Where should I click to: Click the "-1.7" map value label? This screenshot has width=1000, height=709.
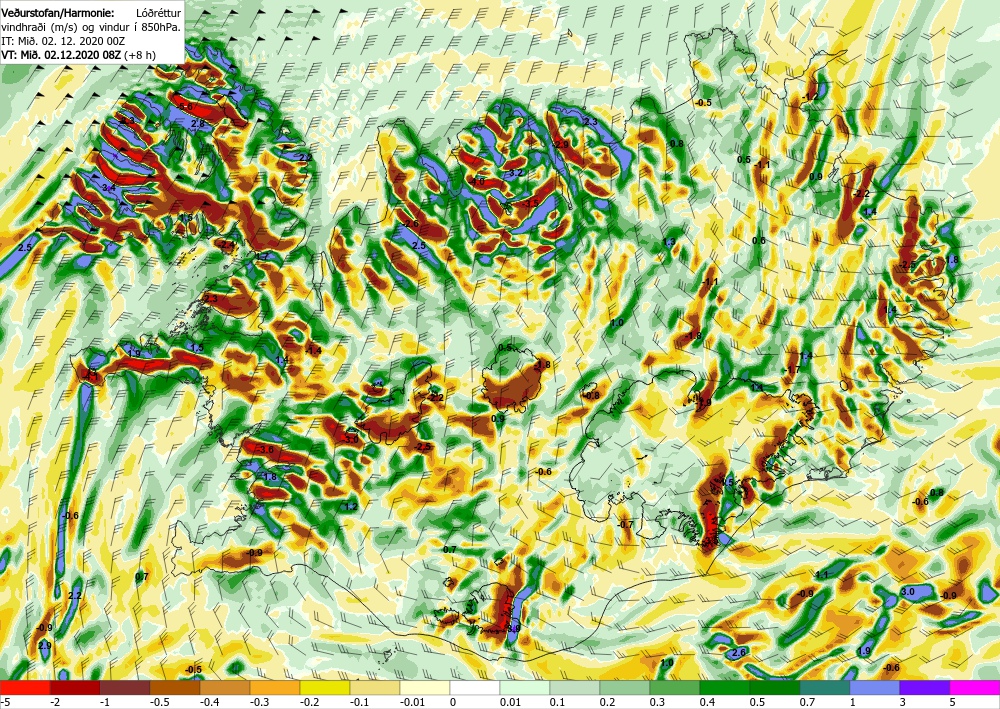792,370
